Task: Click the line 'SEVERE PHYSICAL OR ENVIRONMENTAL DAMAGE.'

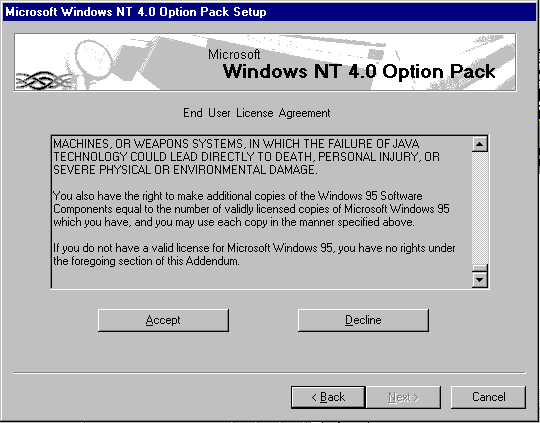Action: tap(185, 170)
